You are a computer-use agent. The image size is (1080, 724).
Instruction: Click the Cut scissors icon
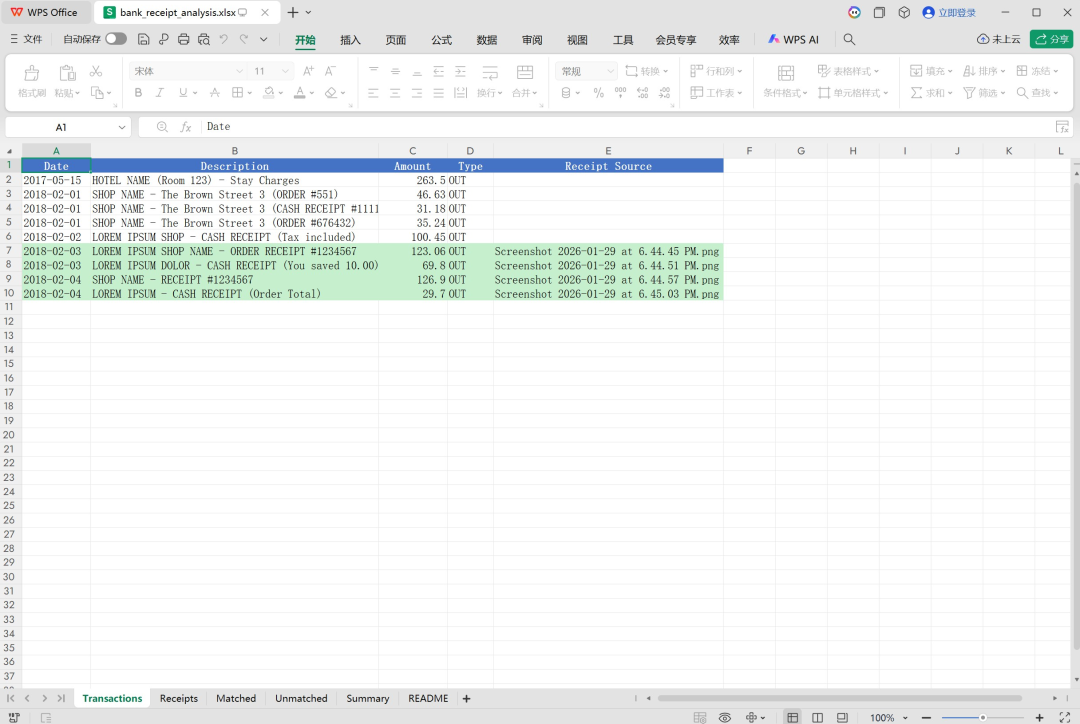tap(96, 71)
